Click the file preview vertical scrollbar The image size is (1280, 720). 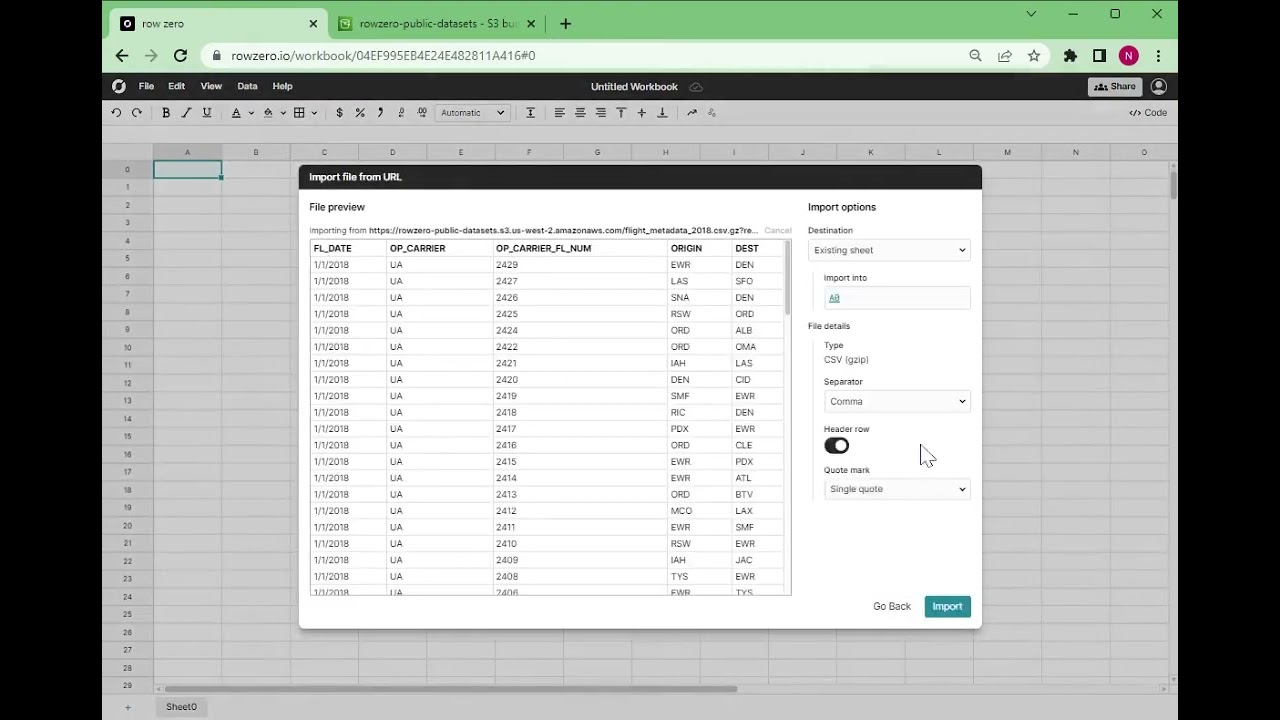(788, 280)
